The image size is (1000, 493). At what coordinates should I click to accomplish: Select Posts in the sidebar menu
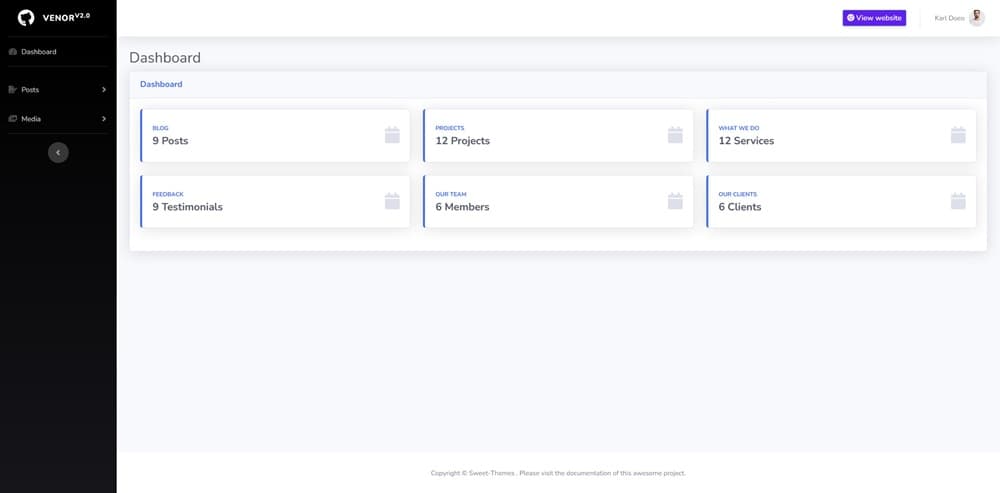pos(30,90)
